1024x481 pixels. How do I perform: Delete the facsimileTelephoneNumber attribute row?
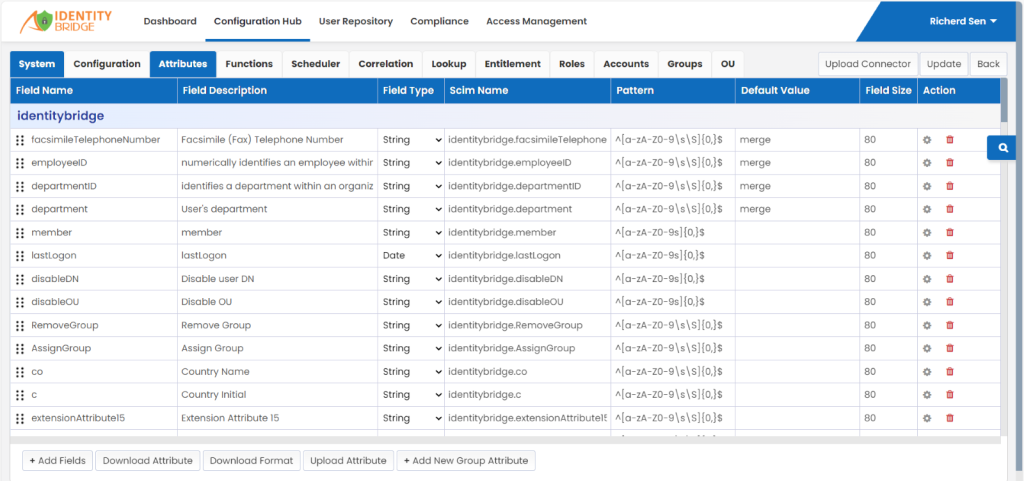pyautogui.click(x=950, y=140)
